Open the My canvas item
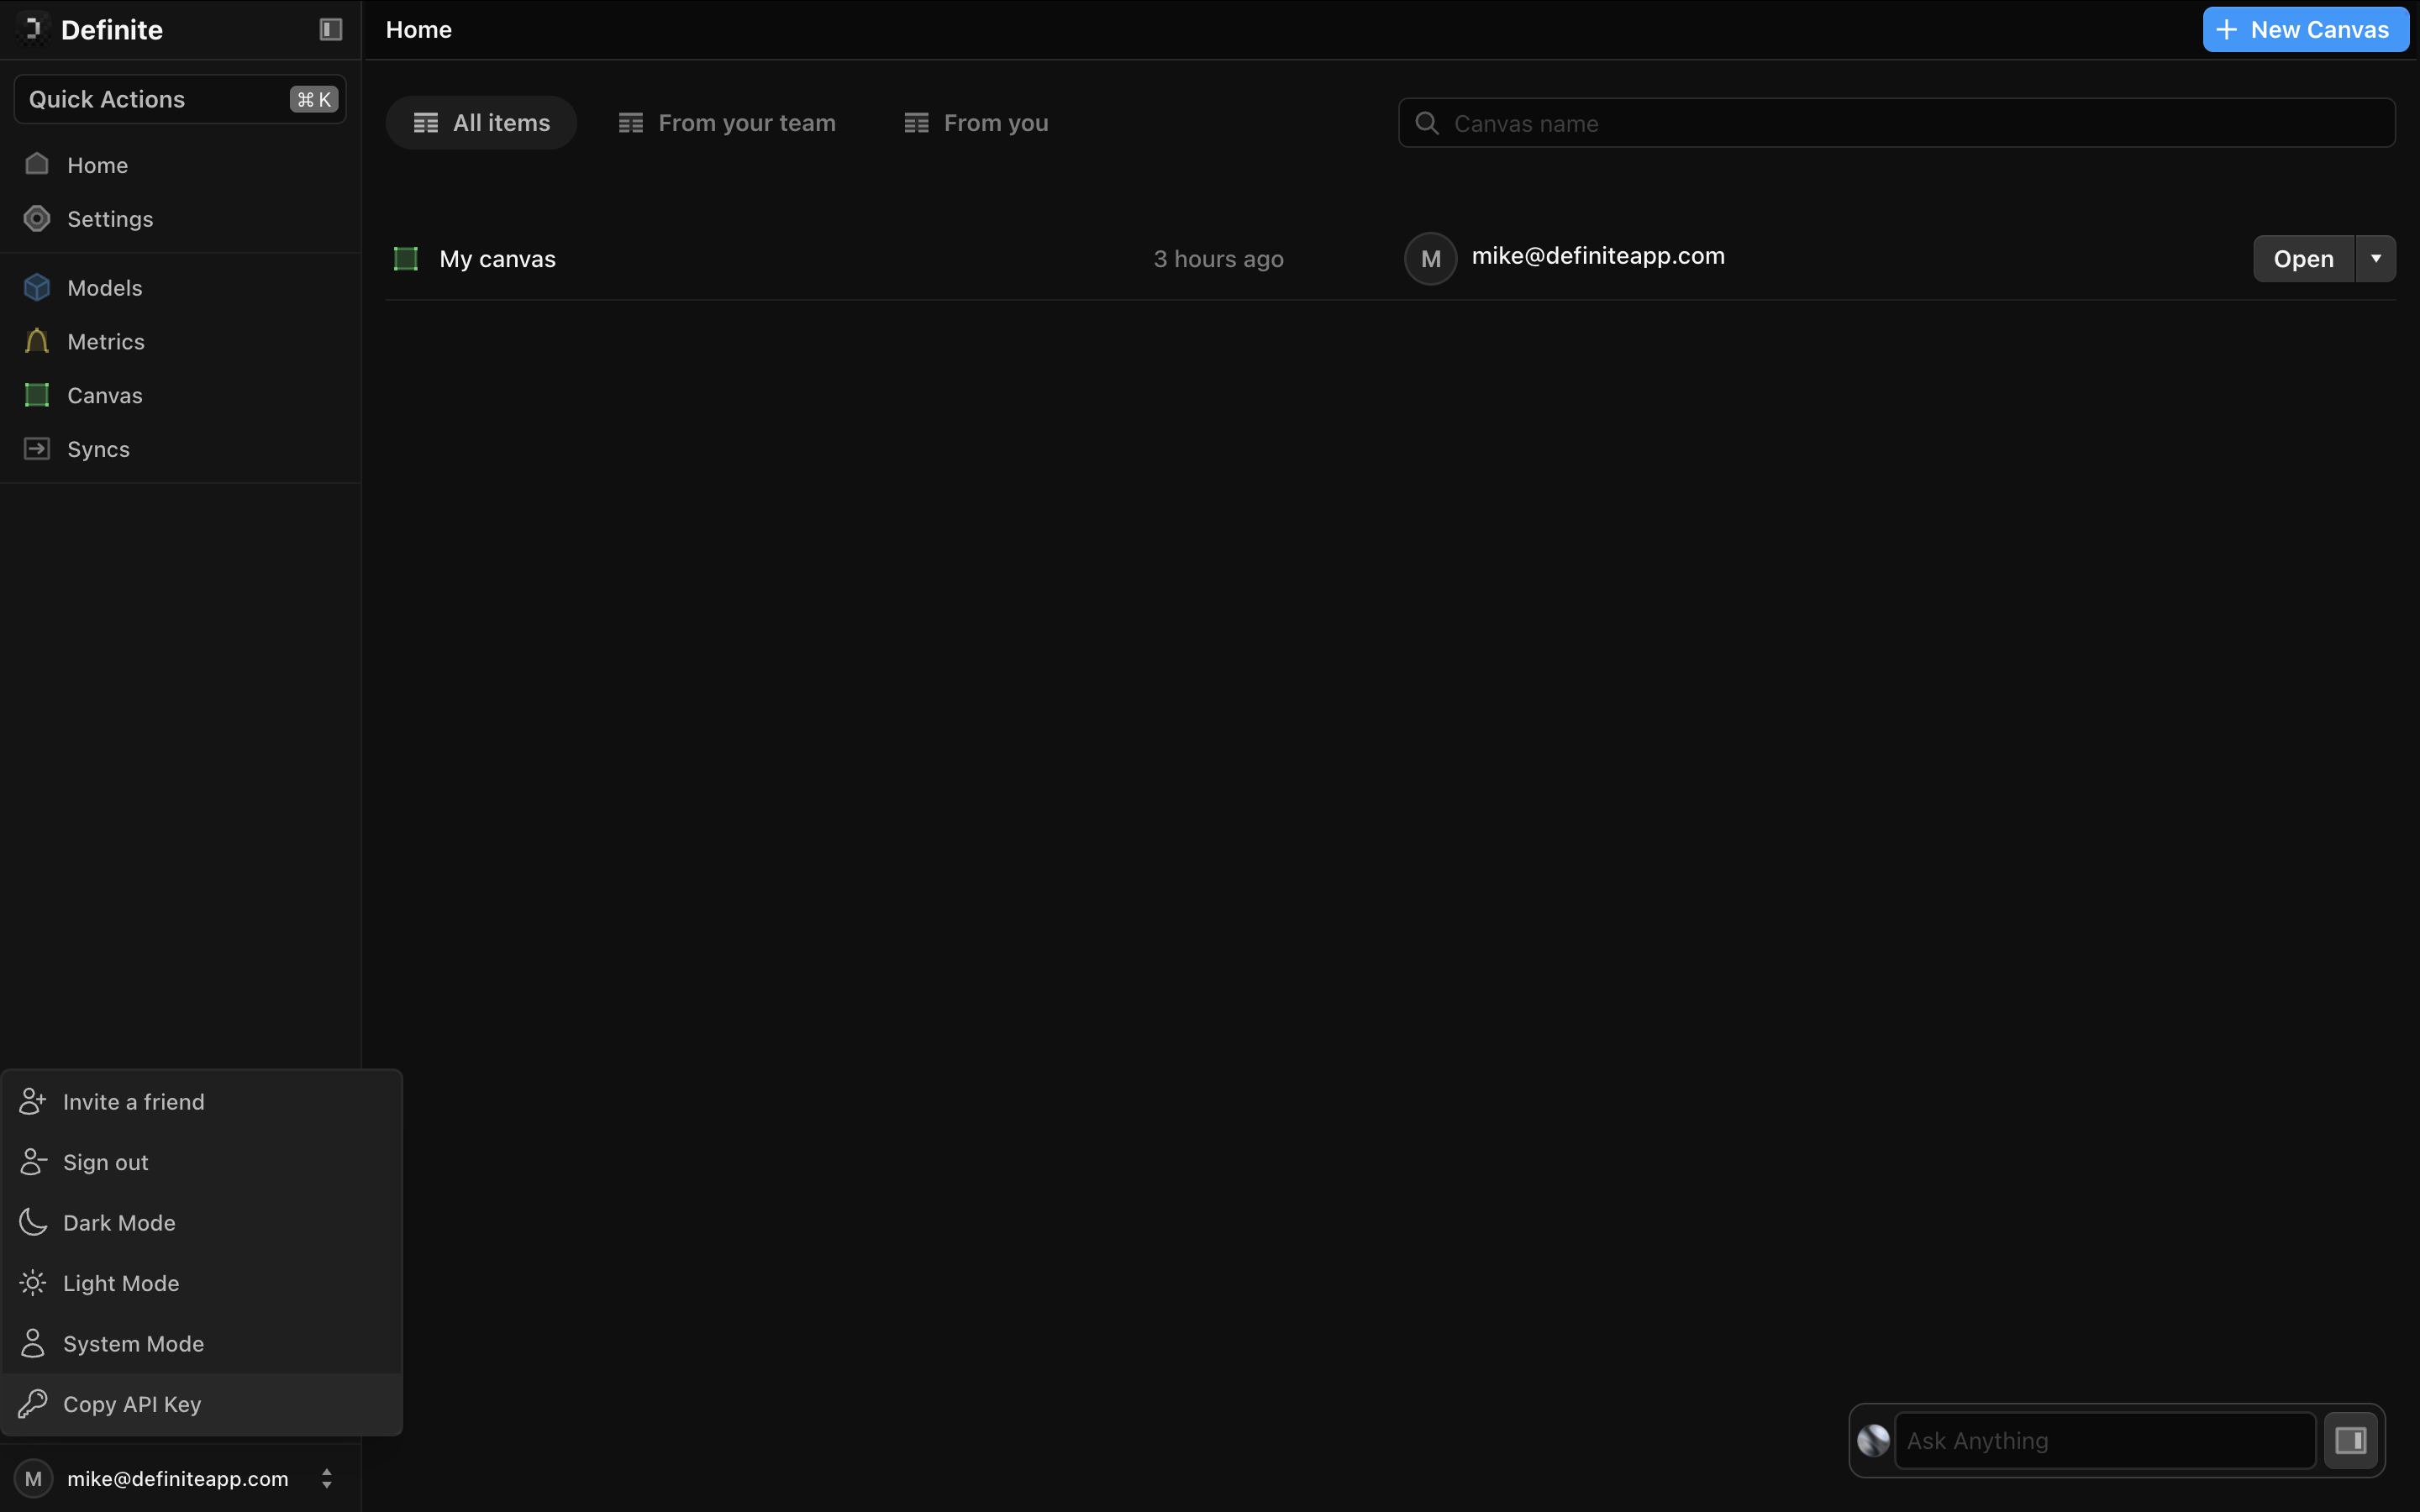The image size is (2420, 1512). (497, 259)
